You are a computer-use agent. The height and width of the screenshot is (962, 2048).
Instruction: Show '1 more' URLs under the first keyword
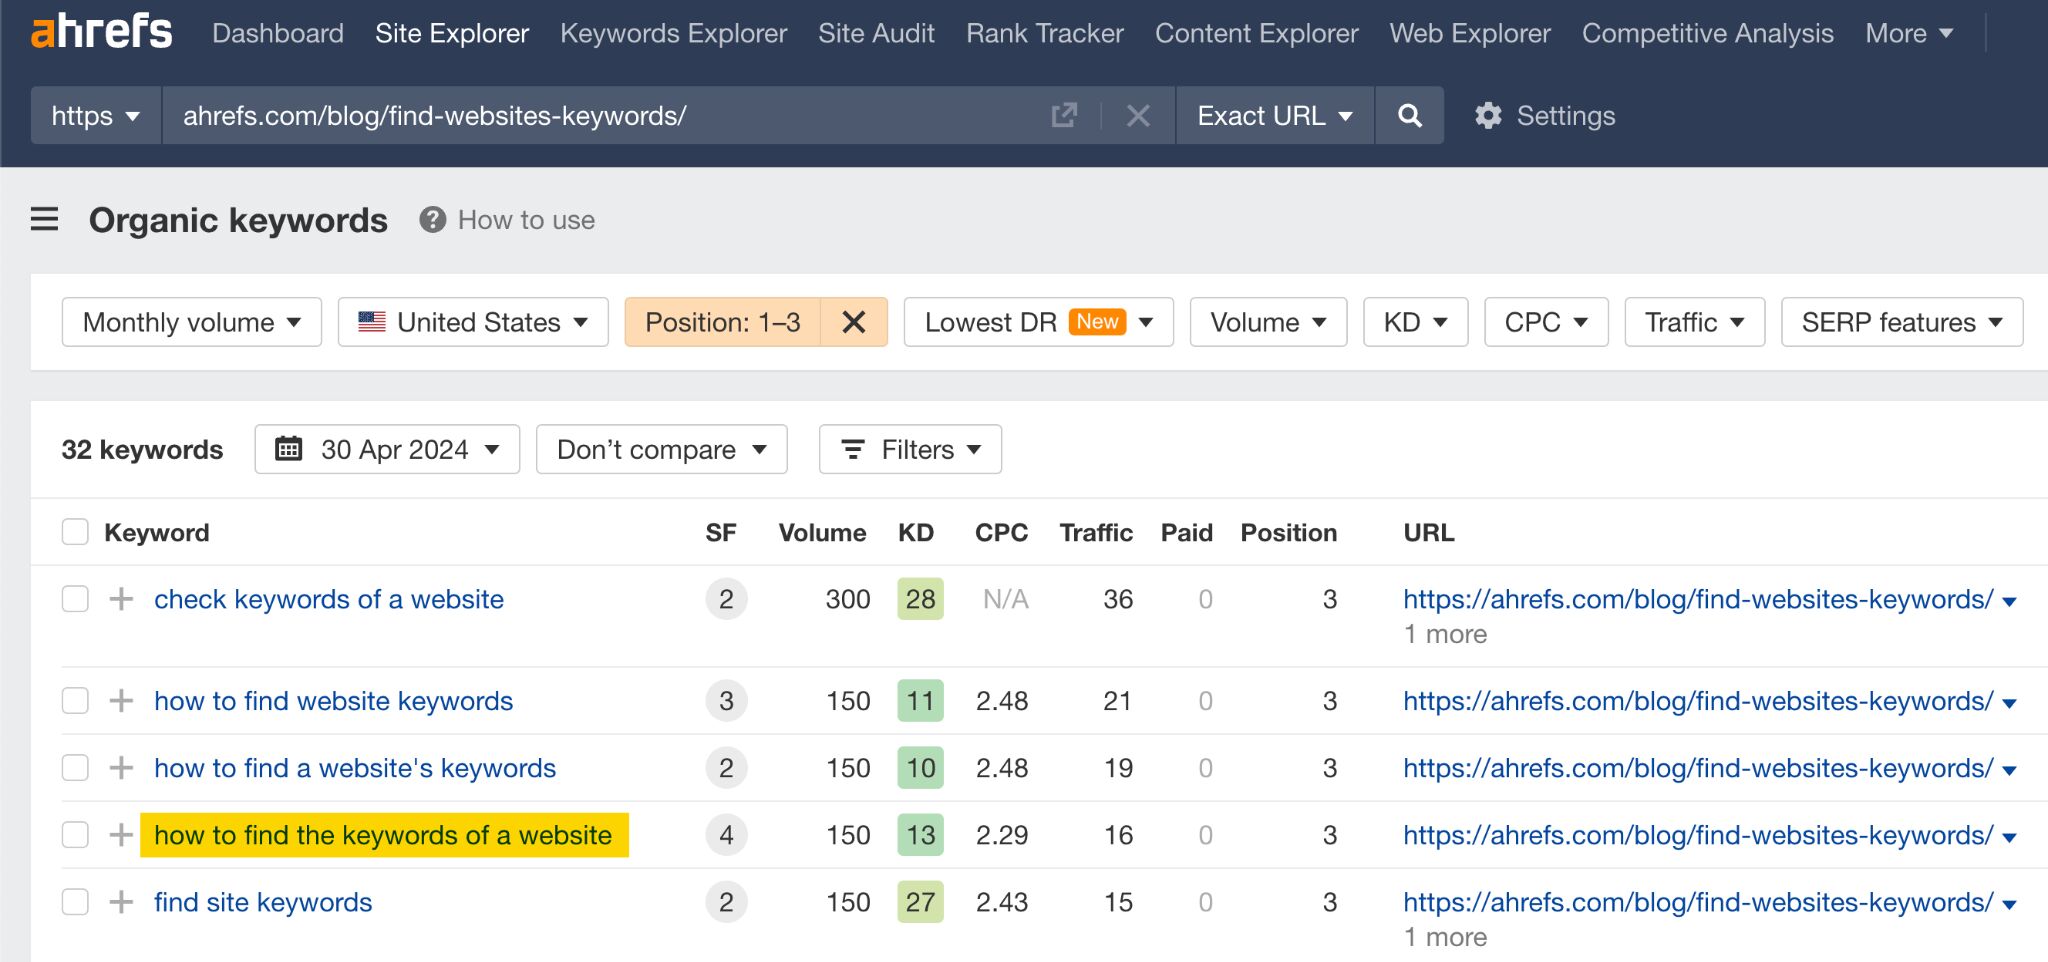click(x=1444, y=633)
